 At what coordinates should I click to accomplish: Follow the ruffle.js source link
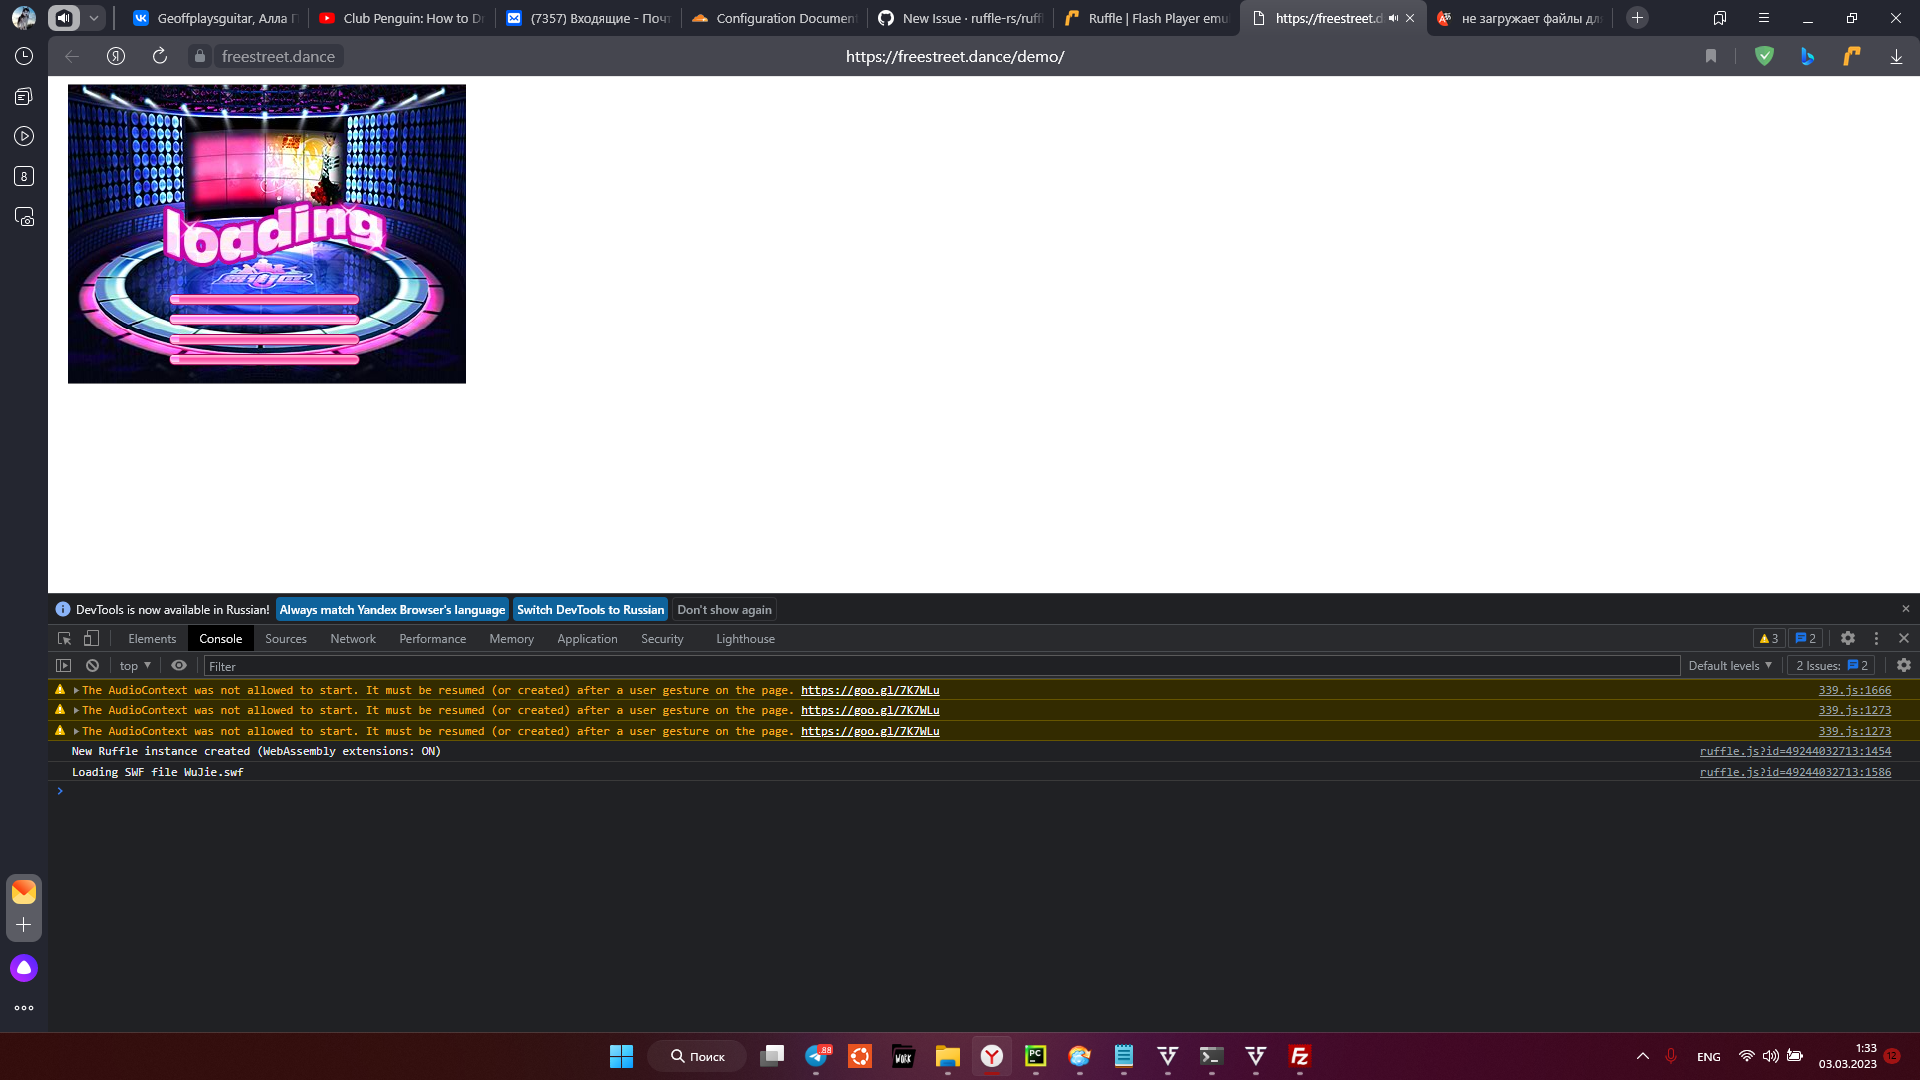[x=1795, y=751]
